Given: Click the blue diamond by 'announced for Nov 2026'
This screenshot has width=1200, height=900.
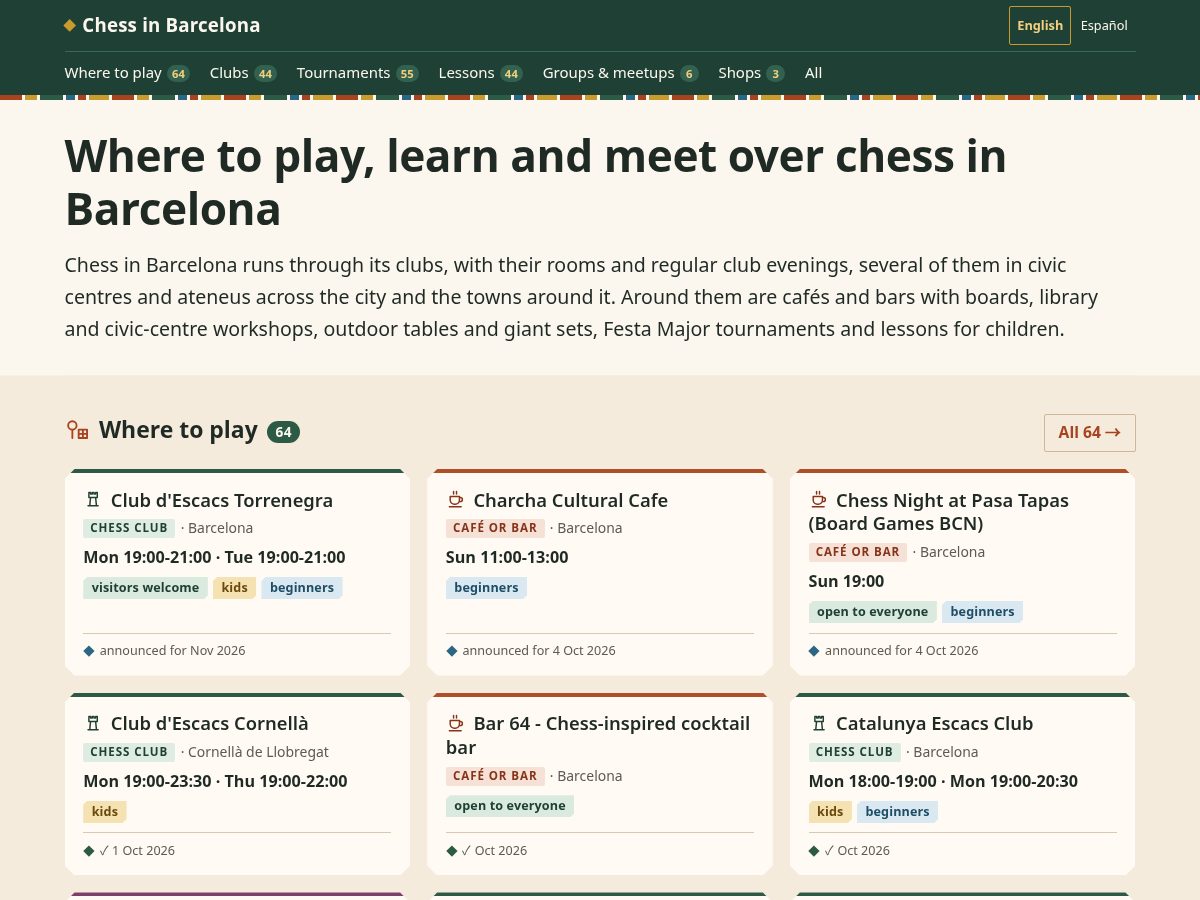Looking at the screenshot, I should pos(89,651).
